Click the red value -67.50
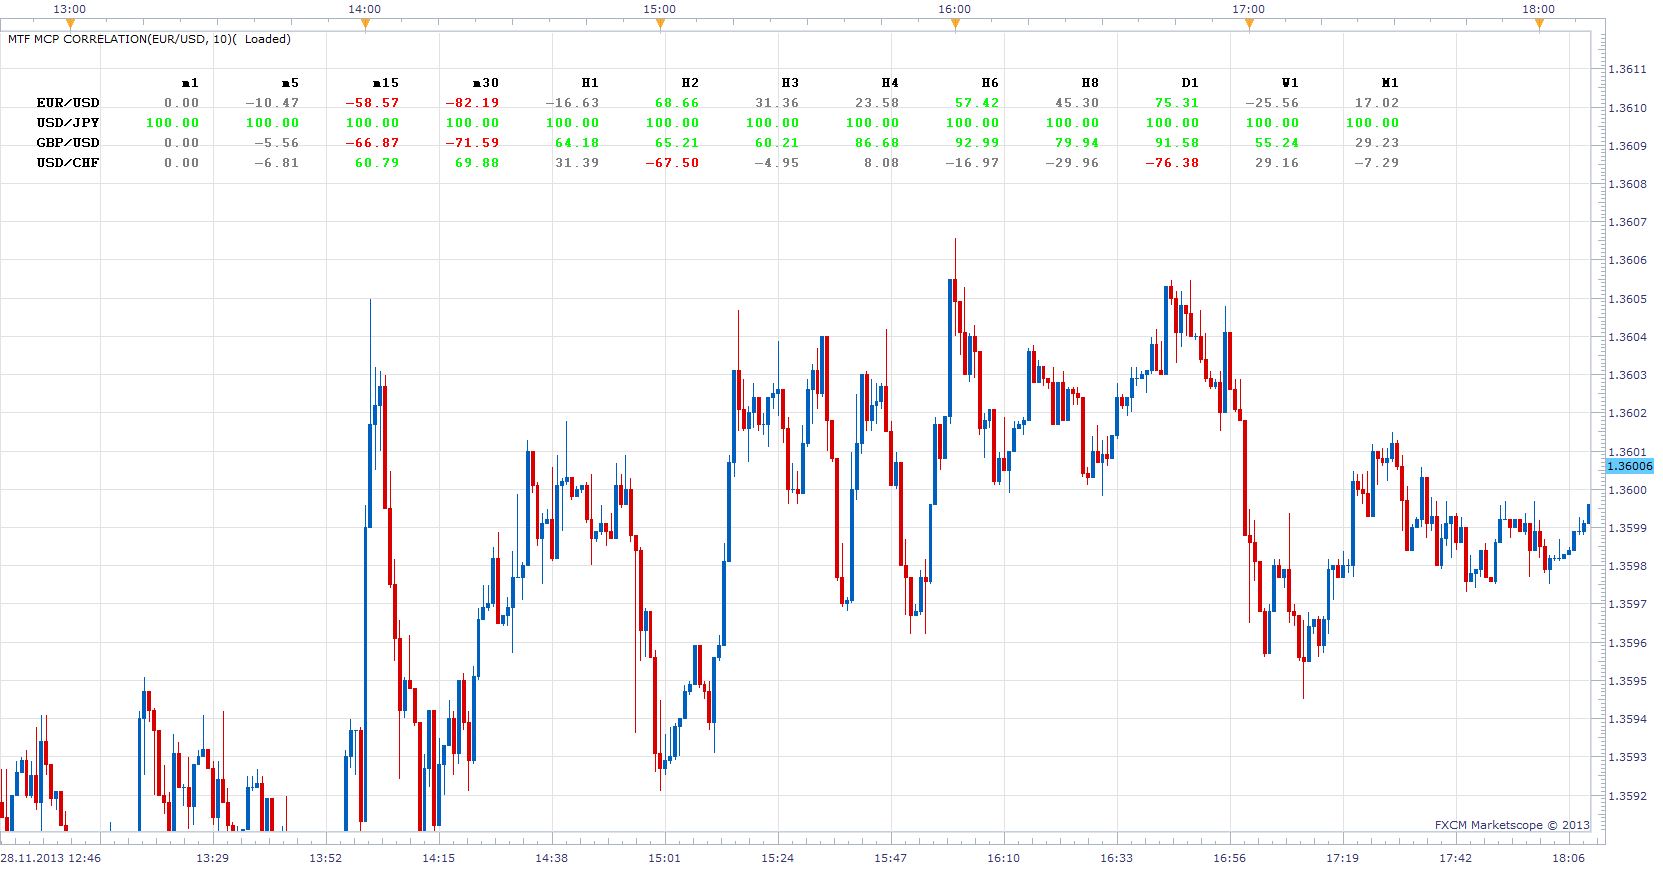Image resolution: width=1663 pixels, height=870 pixels. 672,163
